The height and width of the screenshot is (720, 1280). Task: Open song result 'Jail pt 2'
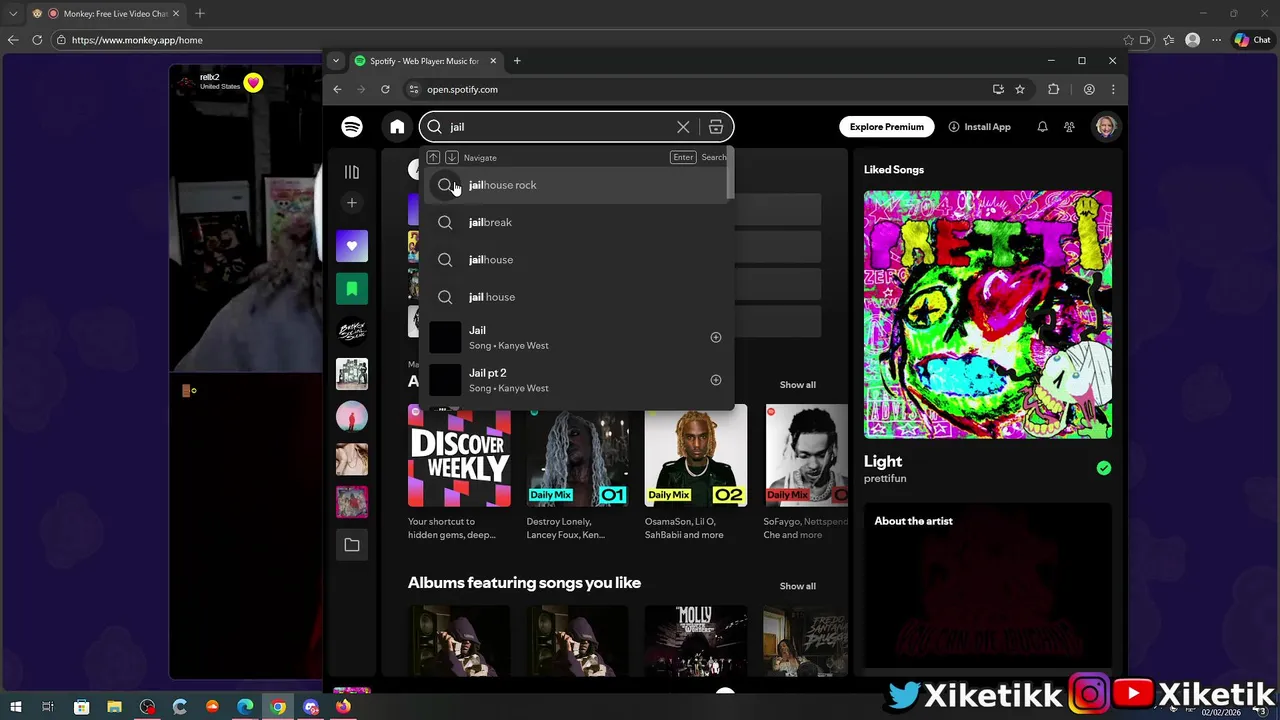tap(575, 380)
